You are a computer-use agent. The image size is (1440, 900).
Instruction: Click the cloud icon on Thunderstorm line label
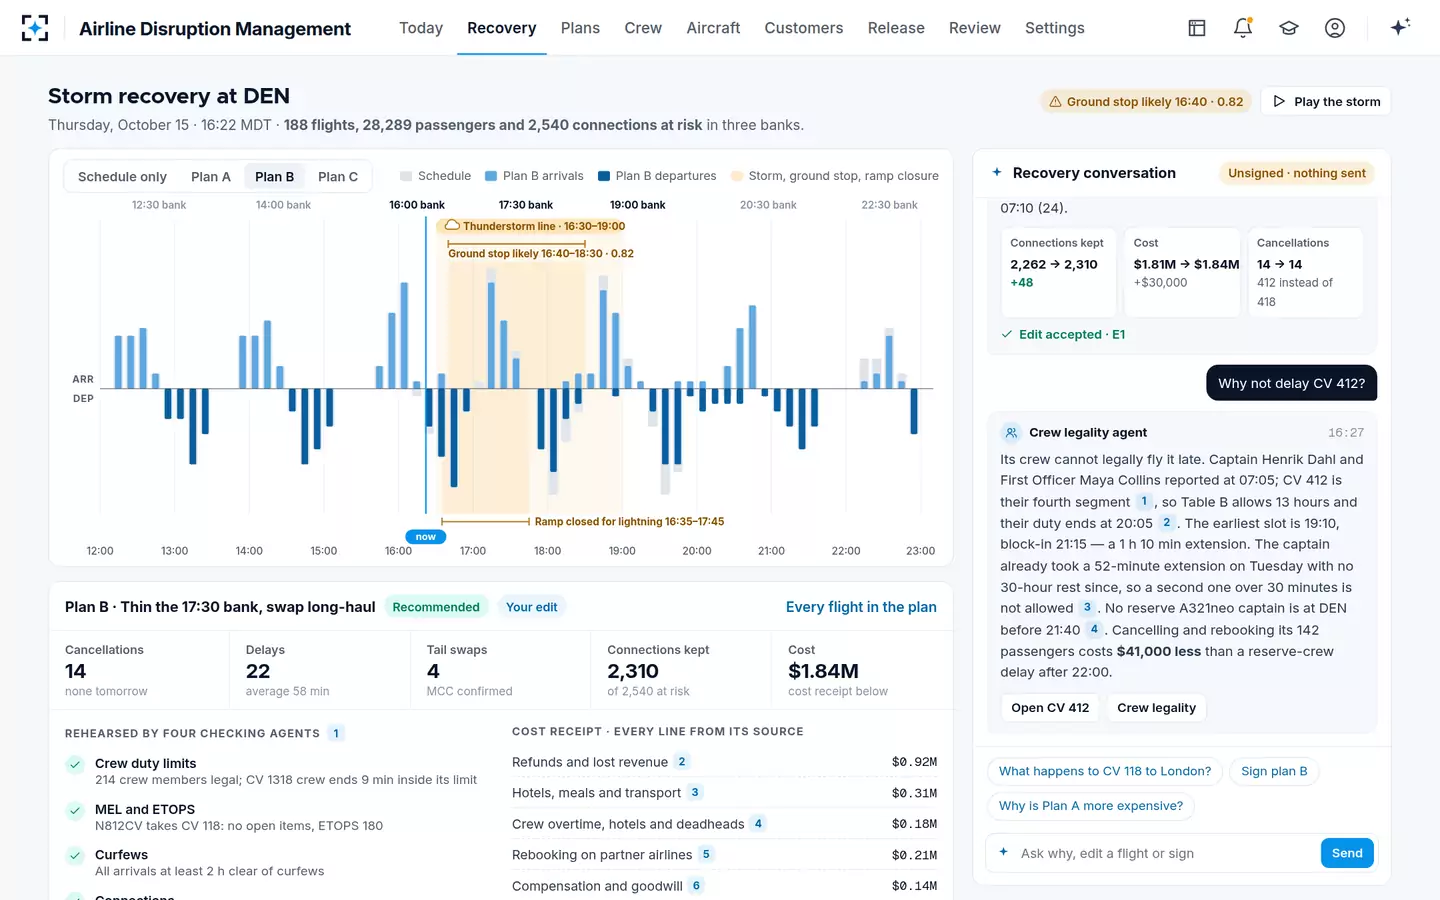click(452, 226)
